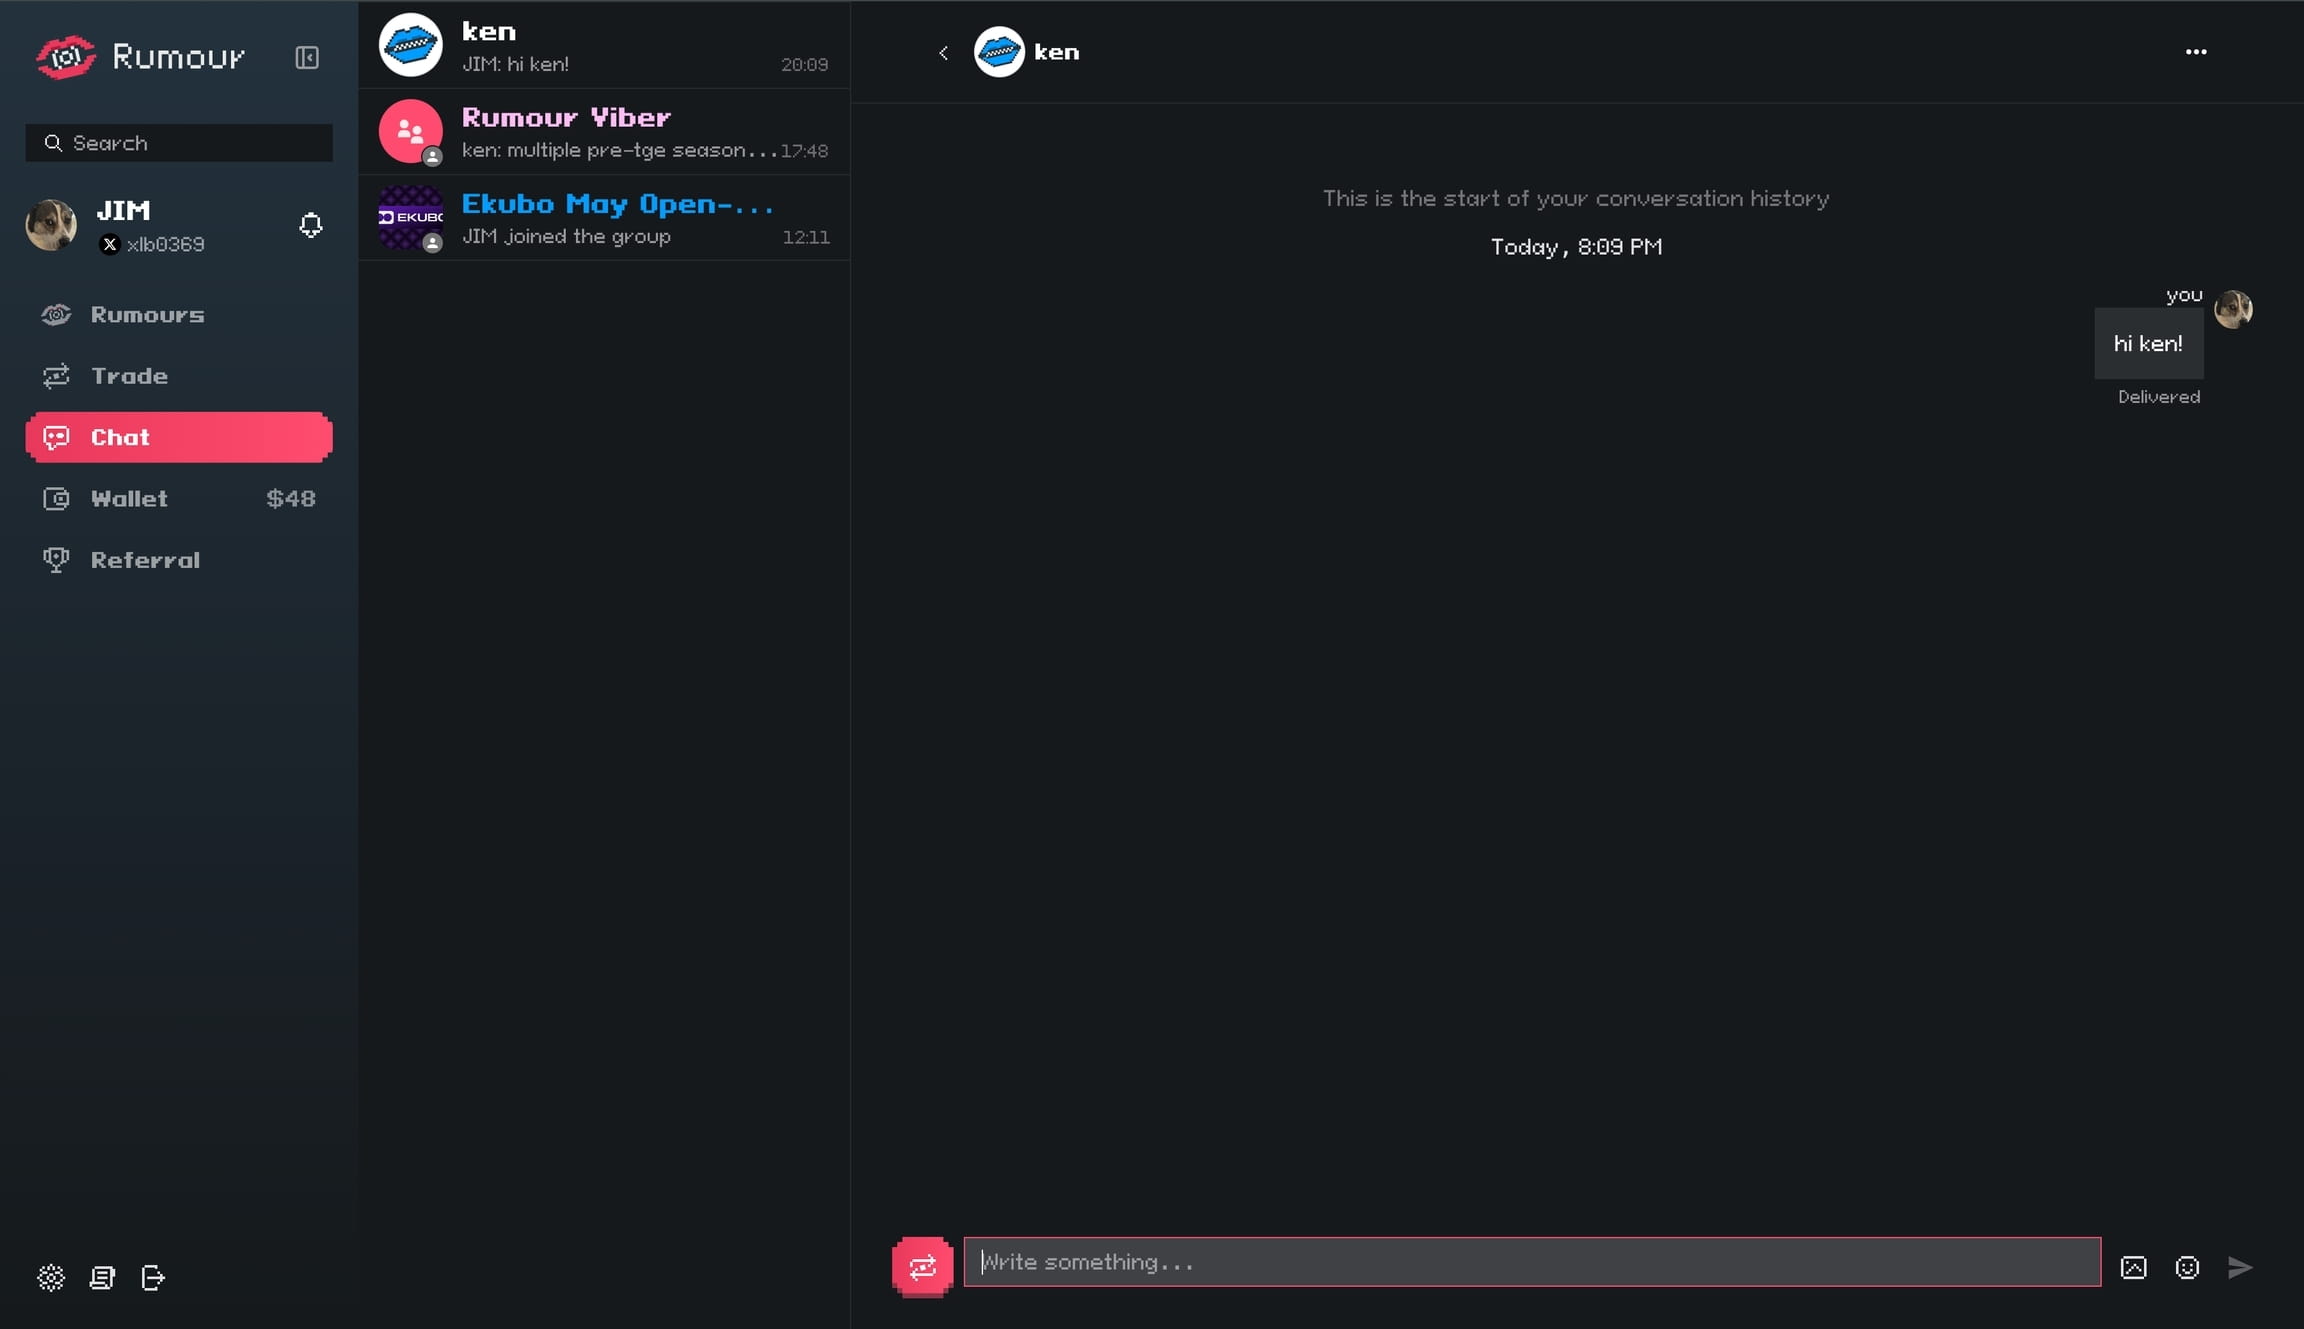Open the notes/docs icon at bottom
Screen dimensions: 2304x1329
pos(102,1277)
